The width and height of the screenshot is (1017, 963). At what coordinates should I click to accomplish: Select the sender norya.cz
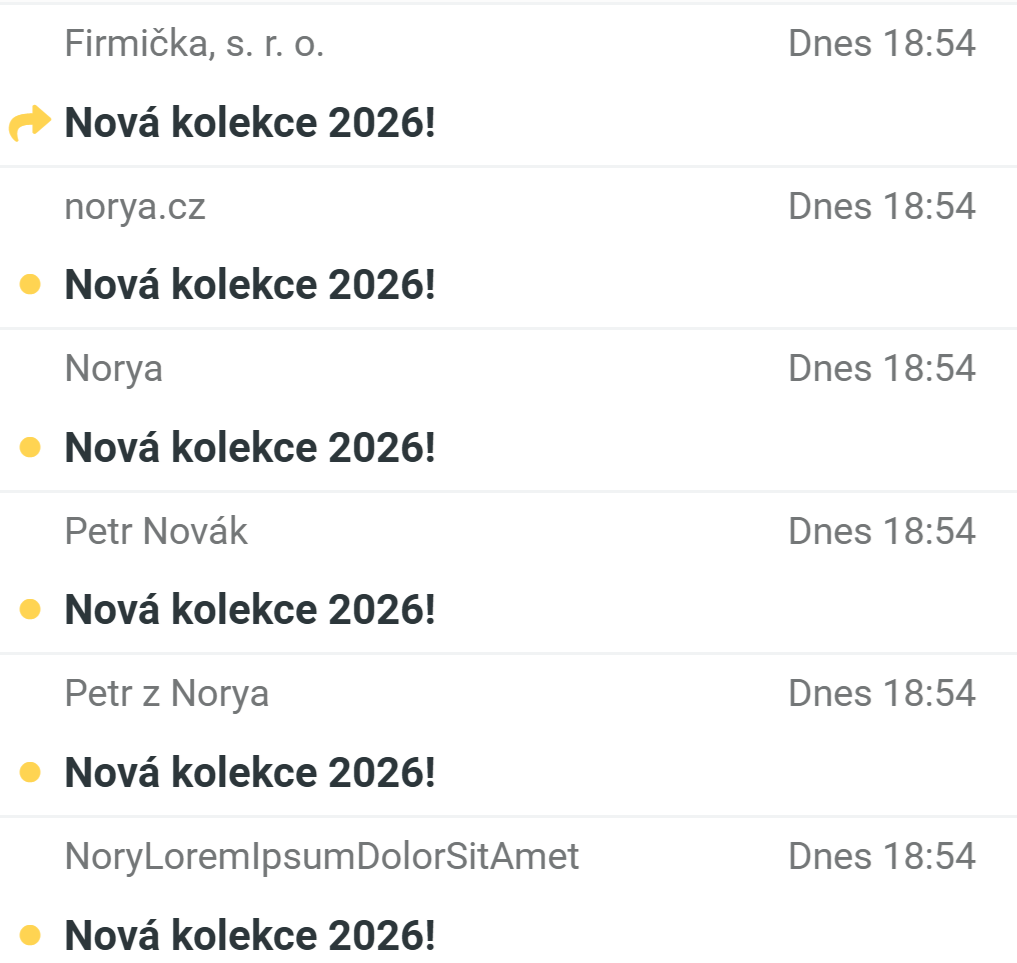point(135,207)
